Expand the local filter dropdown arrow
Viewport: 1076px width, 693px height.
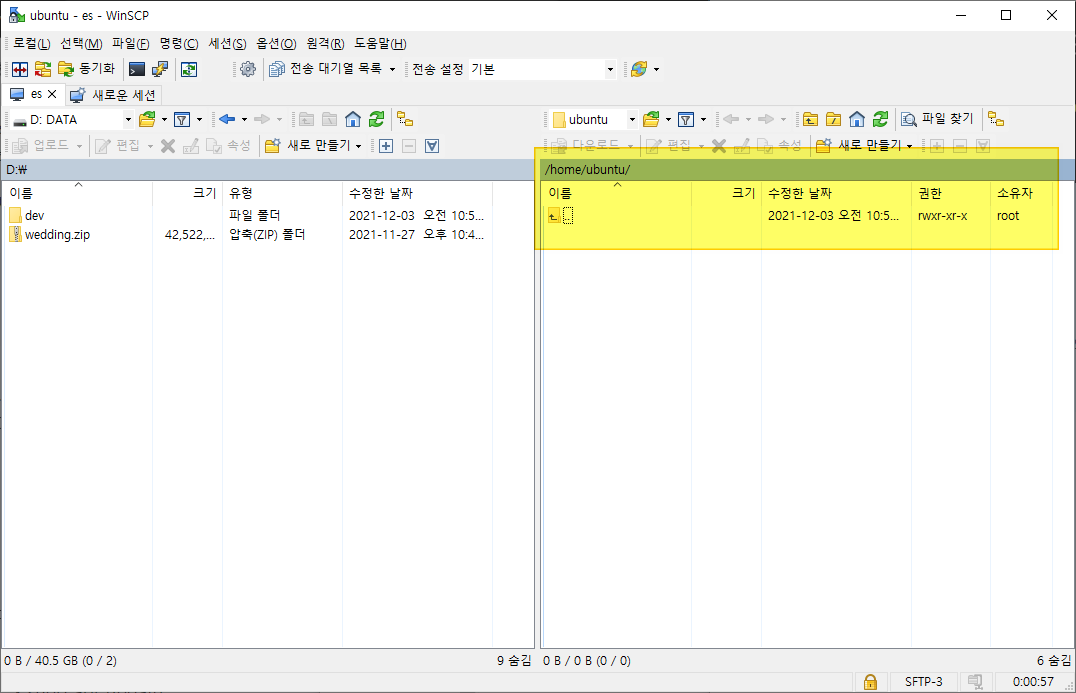click(200, 119)
